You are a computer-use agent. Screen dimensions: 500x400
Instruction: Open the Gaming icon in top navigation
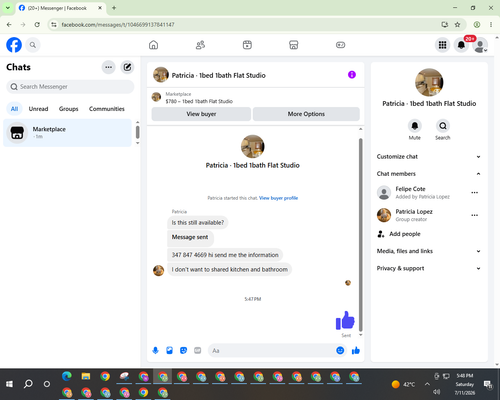coord(340,45)
